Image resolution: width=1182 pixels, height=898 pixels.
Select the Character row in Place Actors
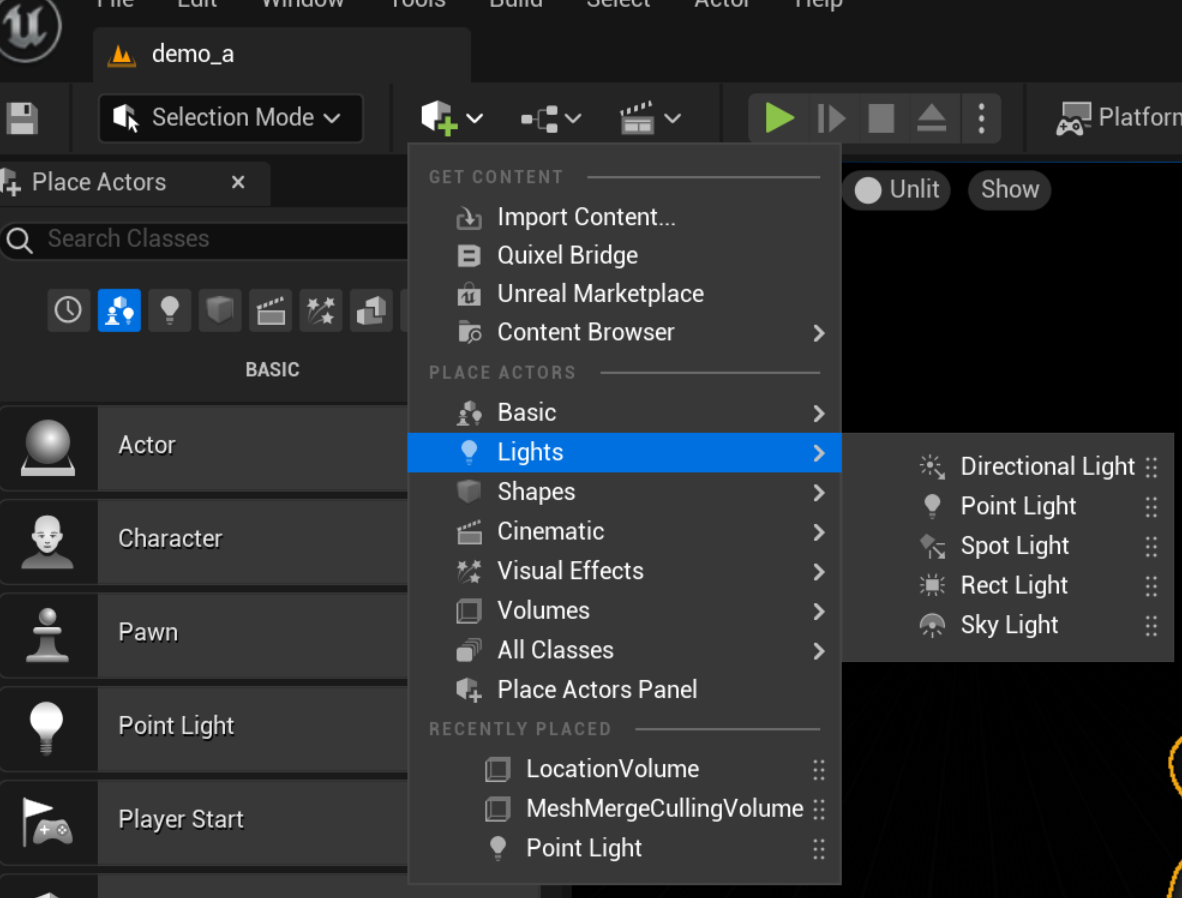(204, 541)
